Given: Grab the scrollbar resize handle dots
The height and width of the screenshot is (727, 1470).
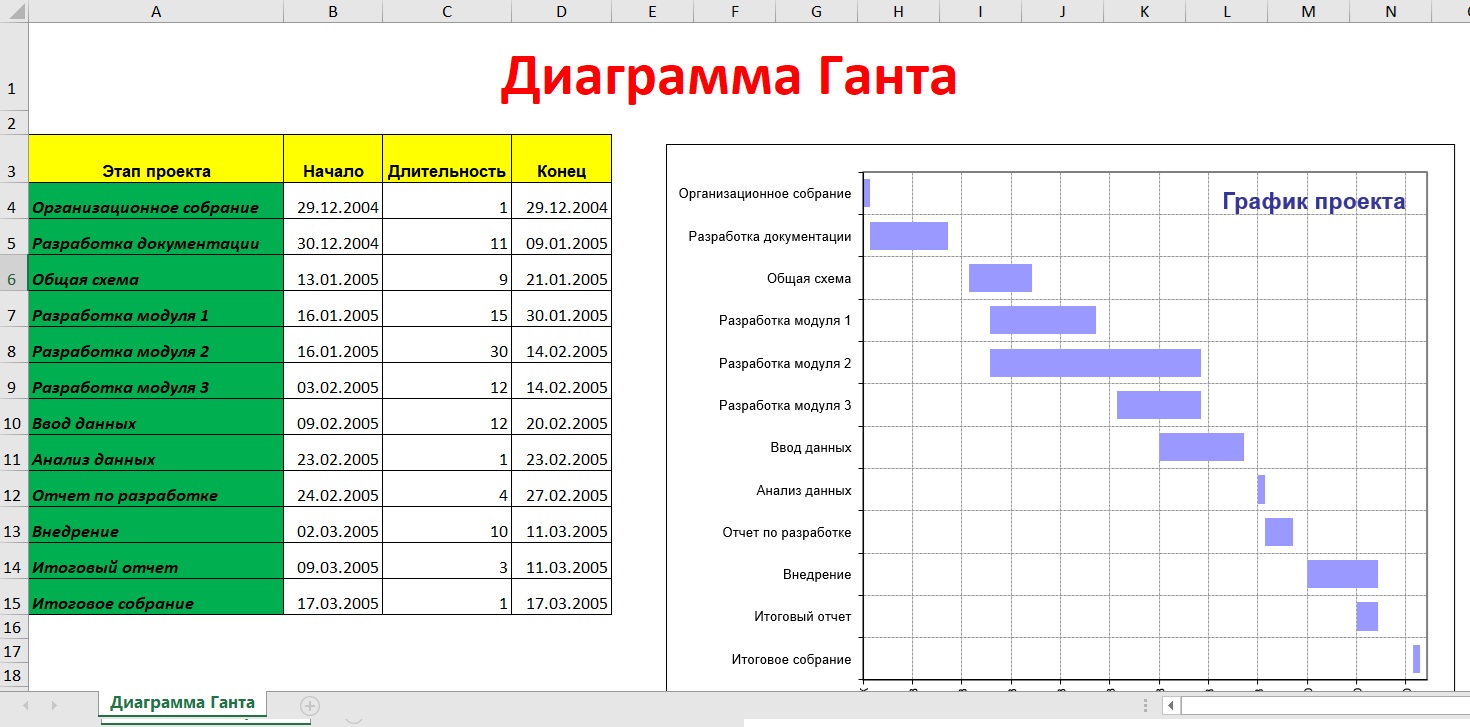Looking at the screenshot, I should (1146, 706).
